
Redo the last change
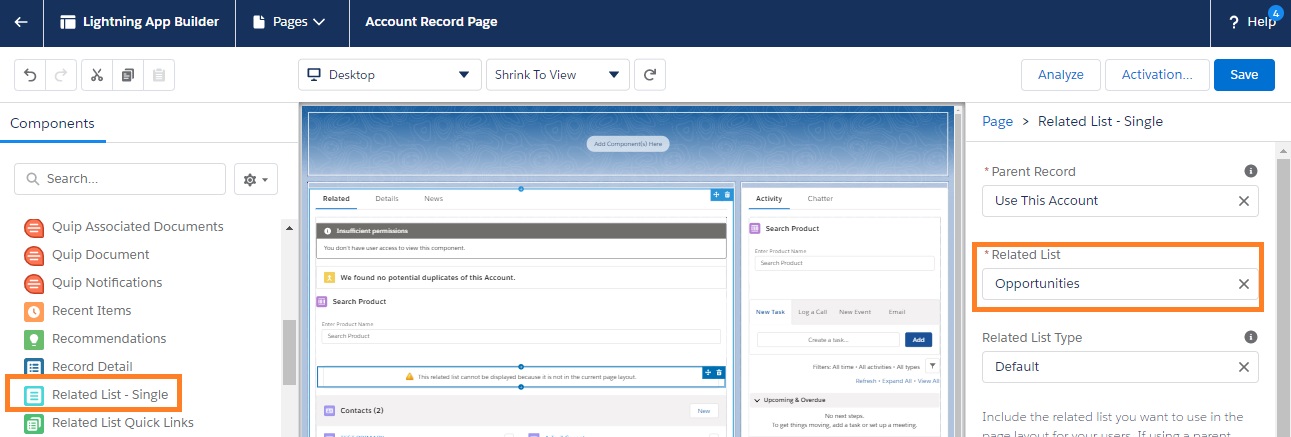click(60, 75)
